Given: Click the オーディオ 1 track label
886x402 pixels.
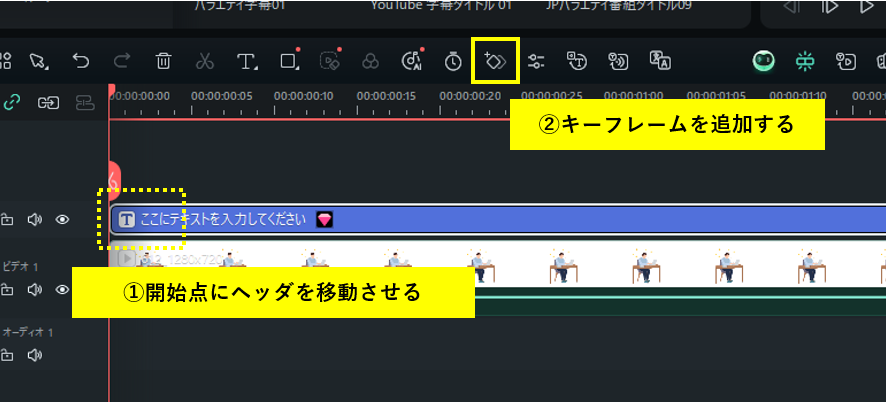Looking at the screenshot, I should (x=28, y=332).
